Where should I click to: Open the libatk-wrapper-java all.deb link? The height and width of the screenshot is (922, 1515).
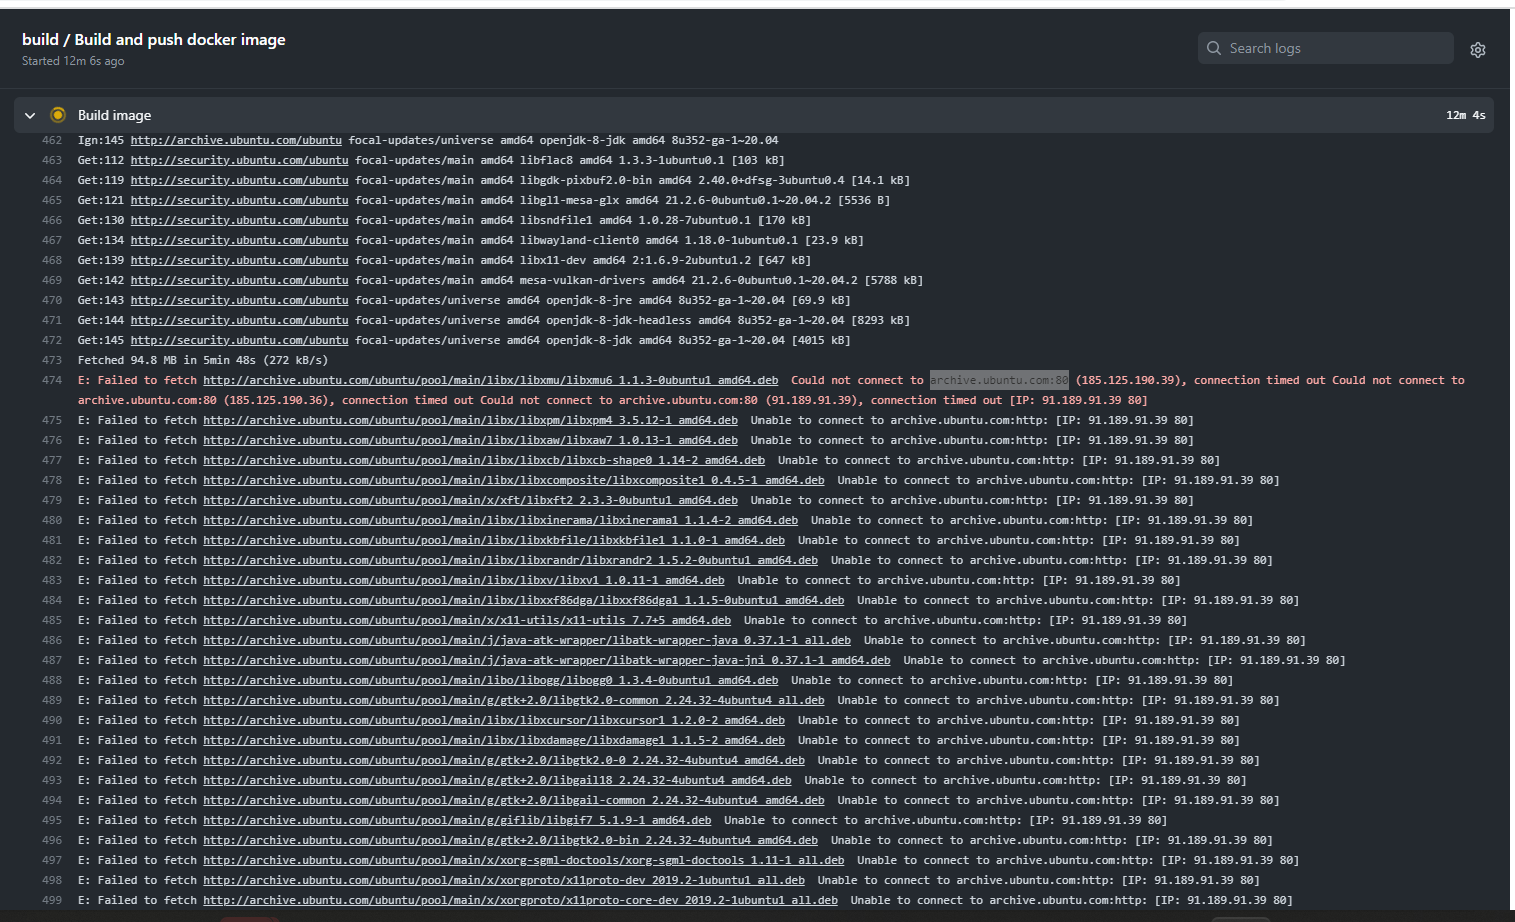527,640
